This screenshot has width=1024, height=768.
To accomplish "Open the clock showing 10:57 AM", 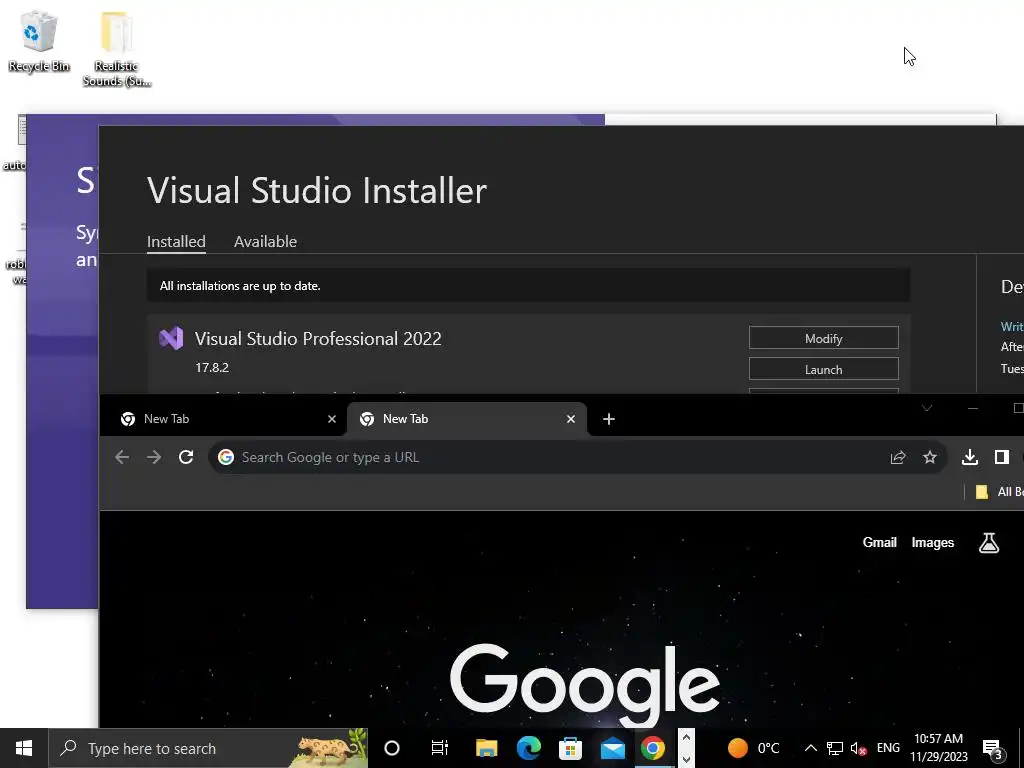I will pyautogui.click(x=938, y=748).
